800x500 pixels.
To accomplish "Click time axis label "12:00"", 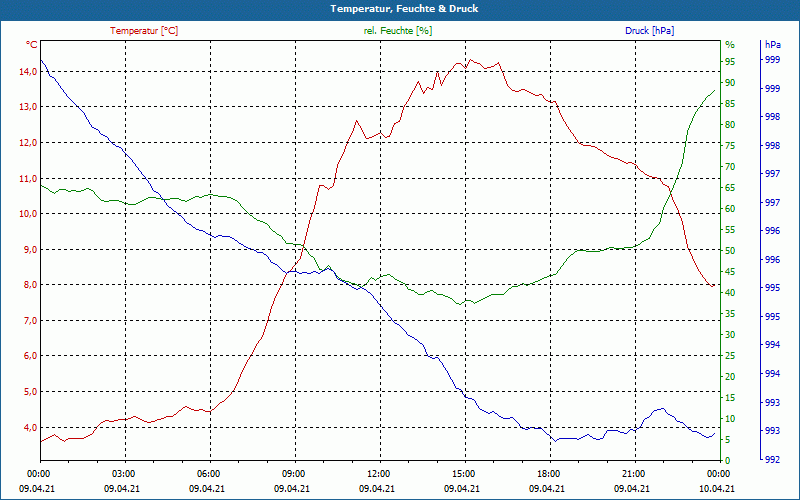I will [378, 473].
